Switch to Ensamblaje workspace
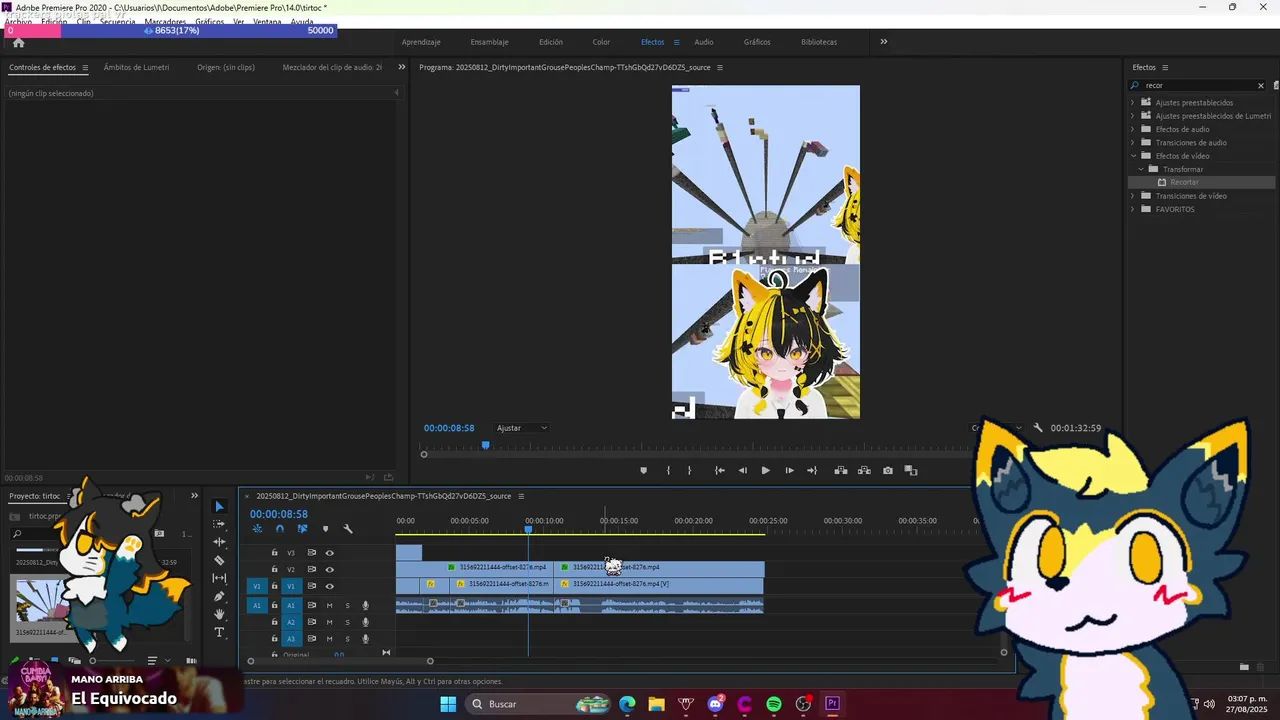 point(489,42)
